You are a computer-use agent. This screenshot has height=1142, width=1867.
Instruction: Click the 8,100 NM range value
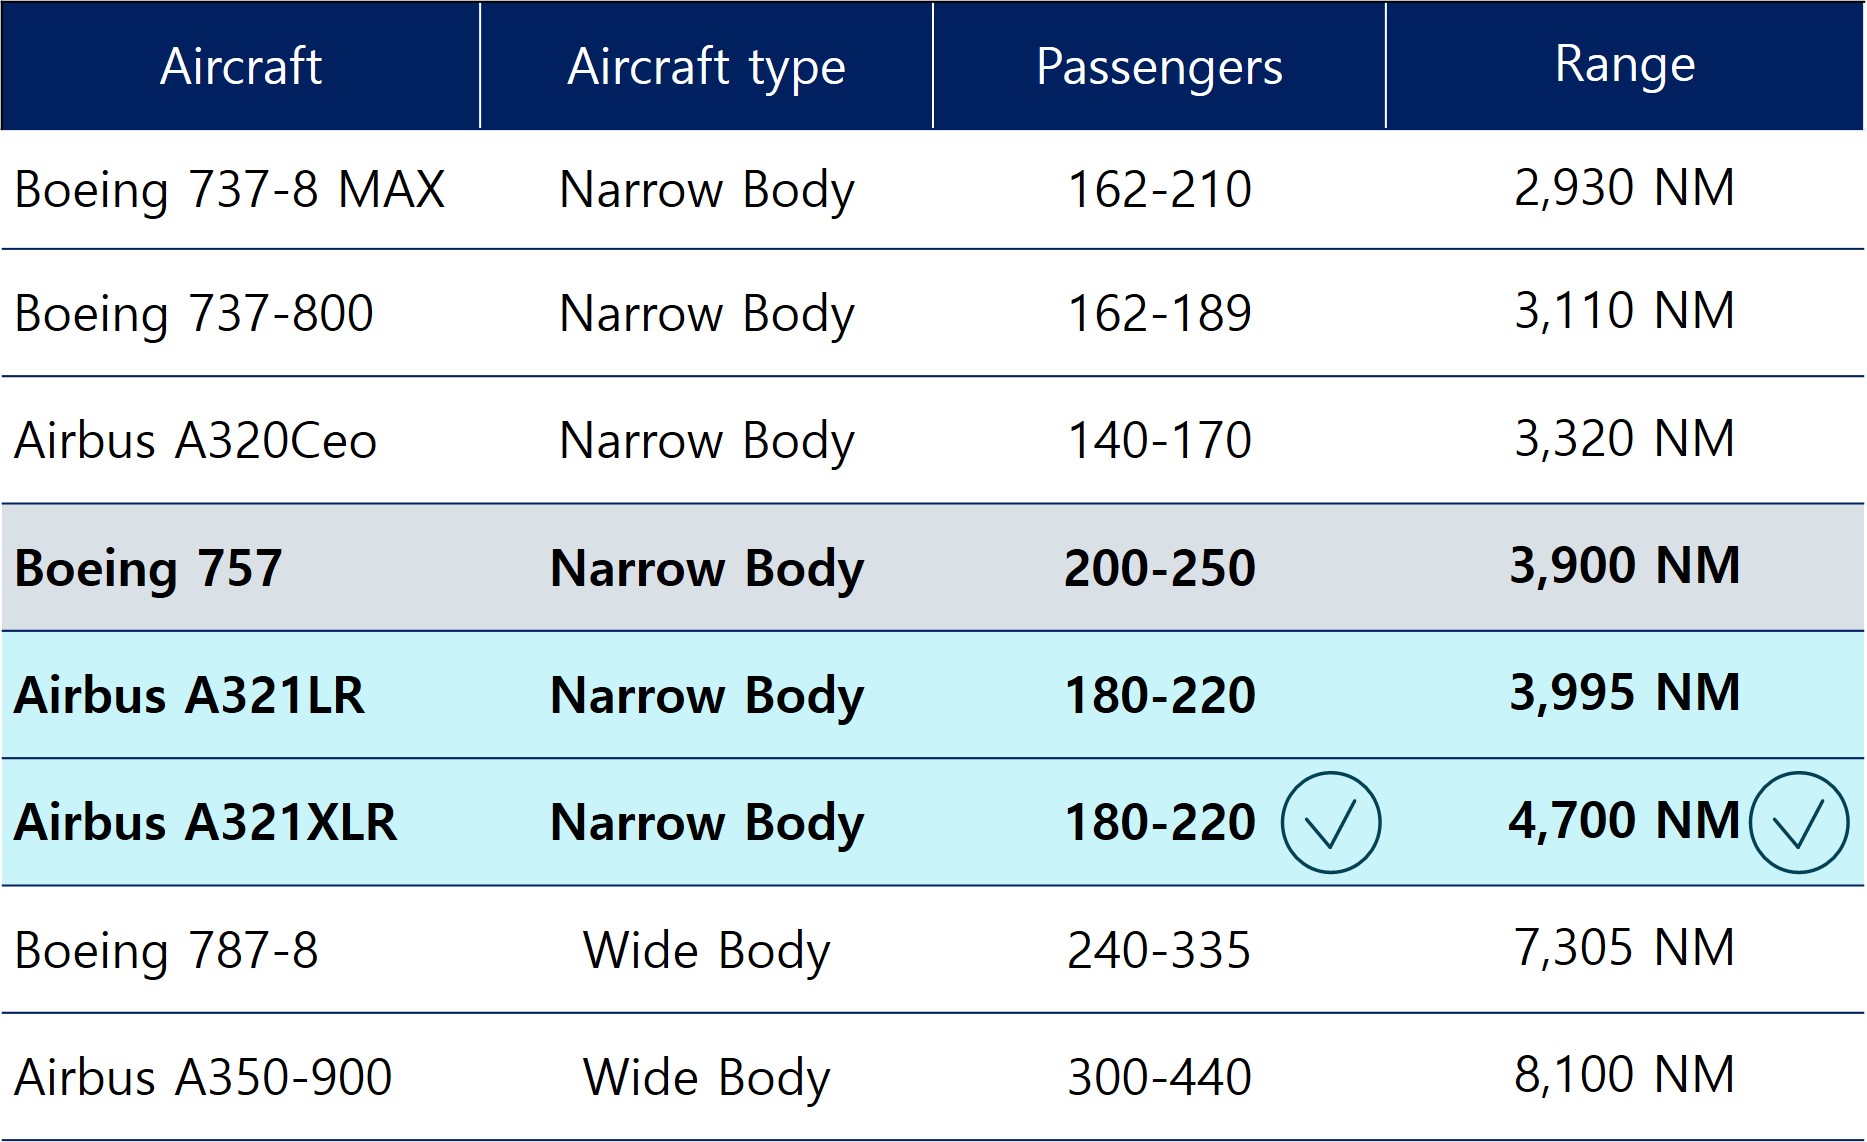tap(1625, 1075)
